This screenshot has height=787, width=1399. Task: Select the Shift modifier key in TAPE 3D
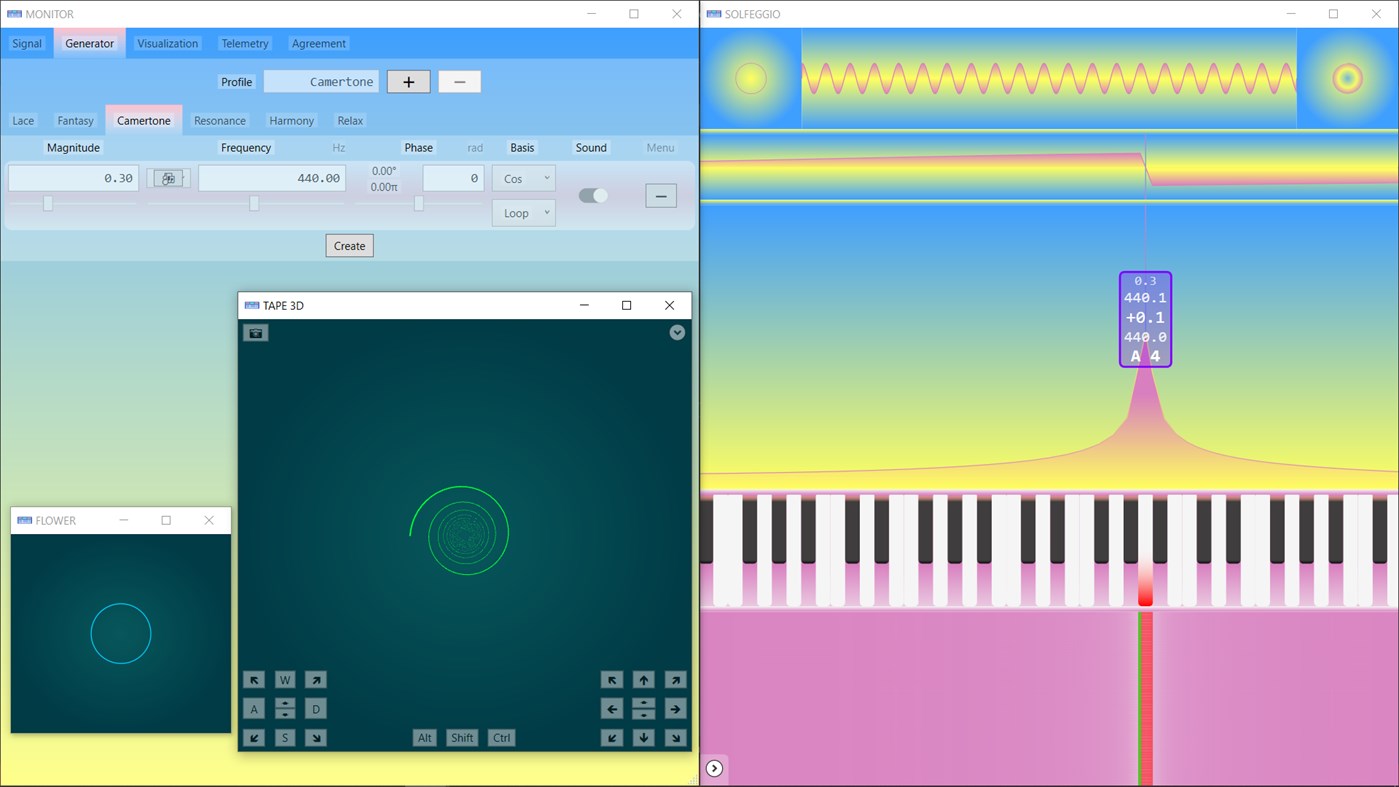(461, 737)
